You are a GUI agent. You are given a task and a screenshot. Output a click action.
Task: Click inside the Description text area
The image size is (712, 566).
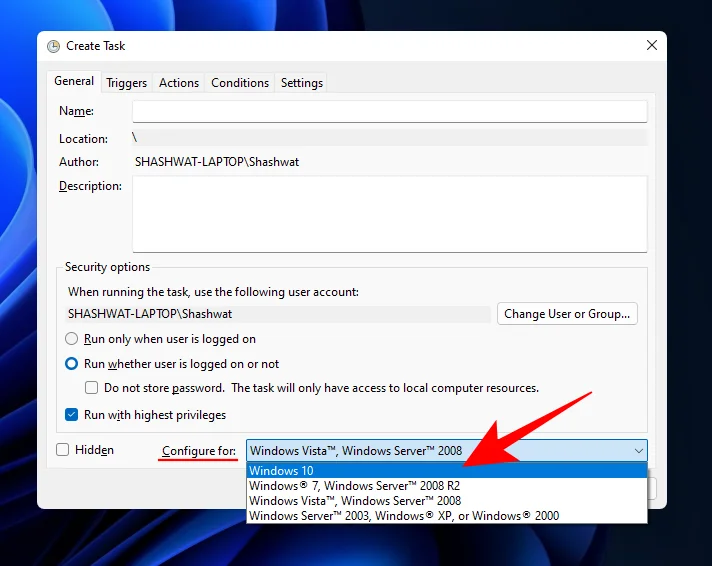(390, 214)
